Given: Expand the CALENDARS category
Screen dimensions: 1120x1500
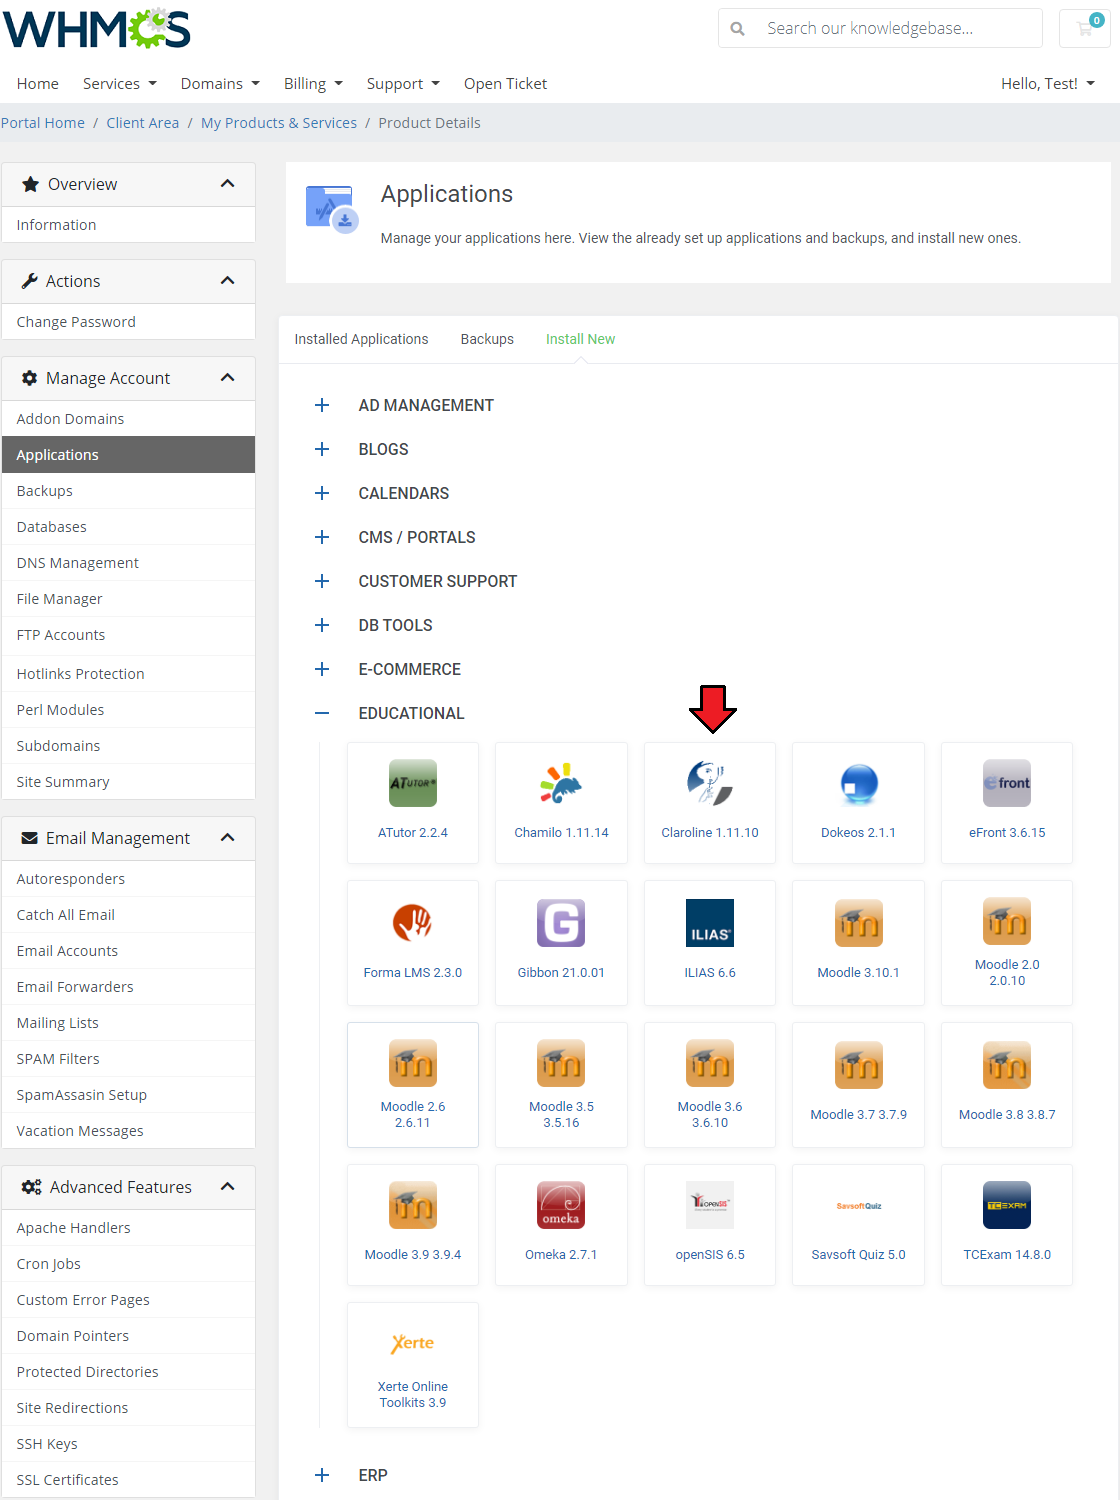Looking at the screenshot, I should [322, 493].
